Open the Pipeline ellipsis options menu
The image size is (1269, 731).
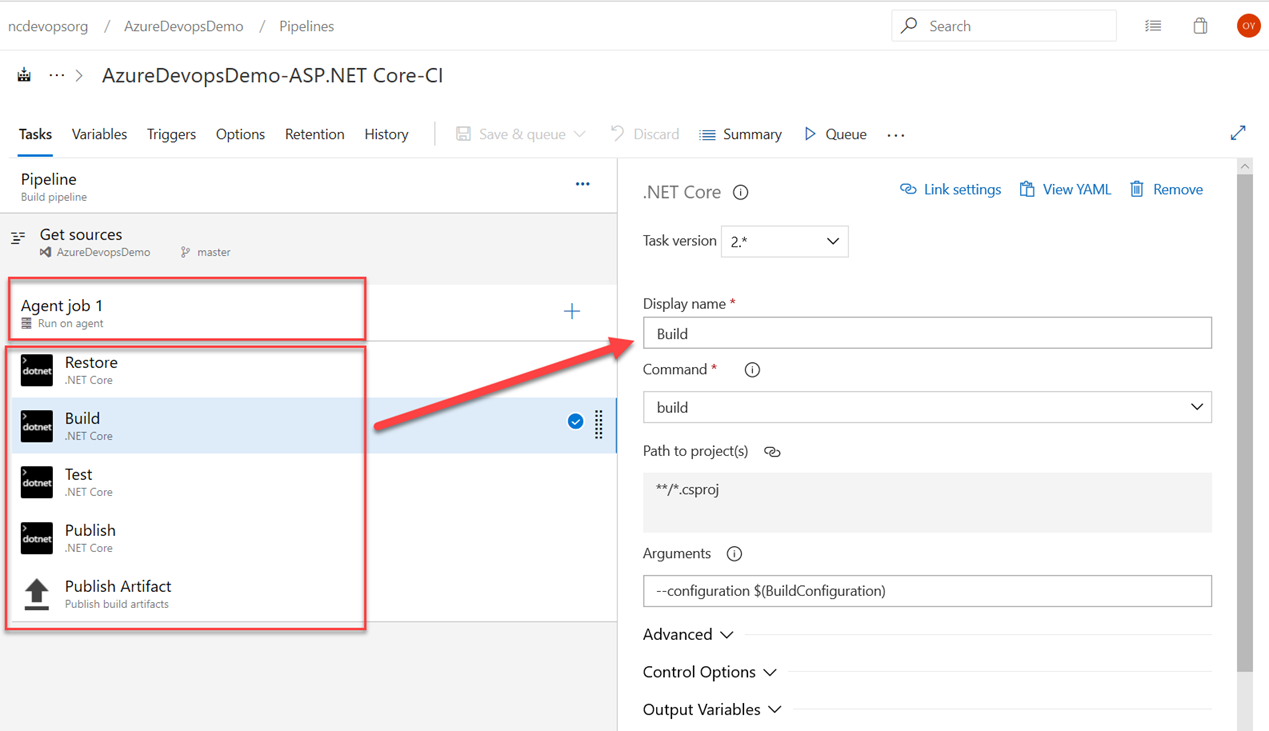point(583,184)
